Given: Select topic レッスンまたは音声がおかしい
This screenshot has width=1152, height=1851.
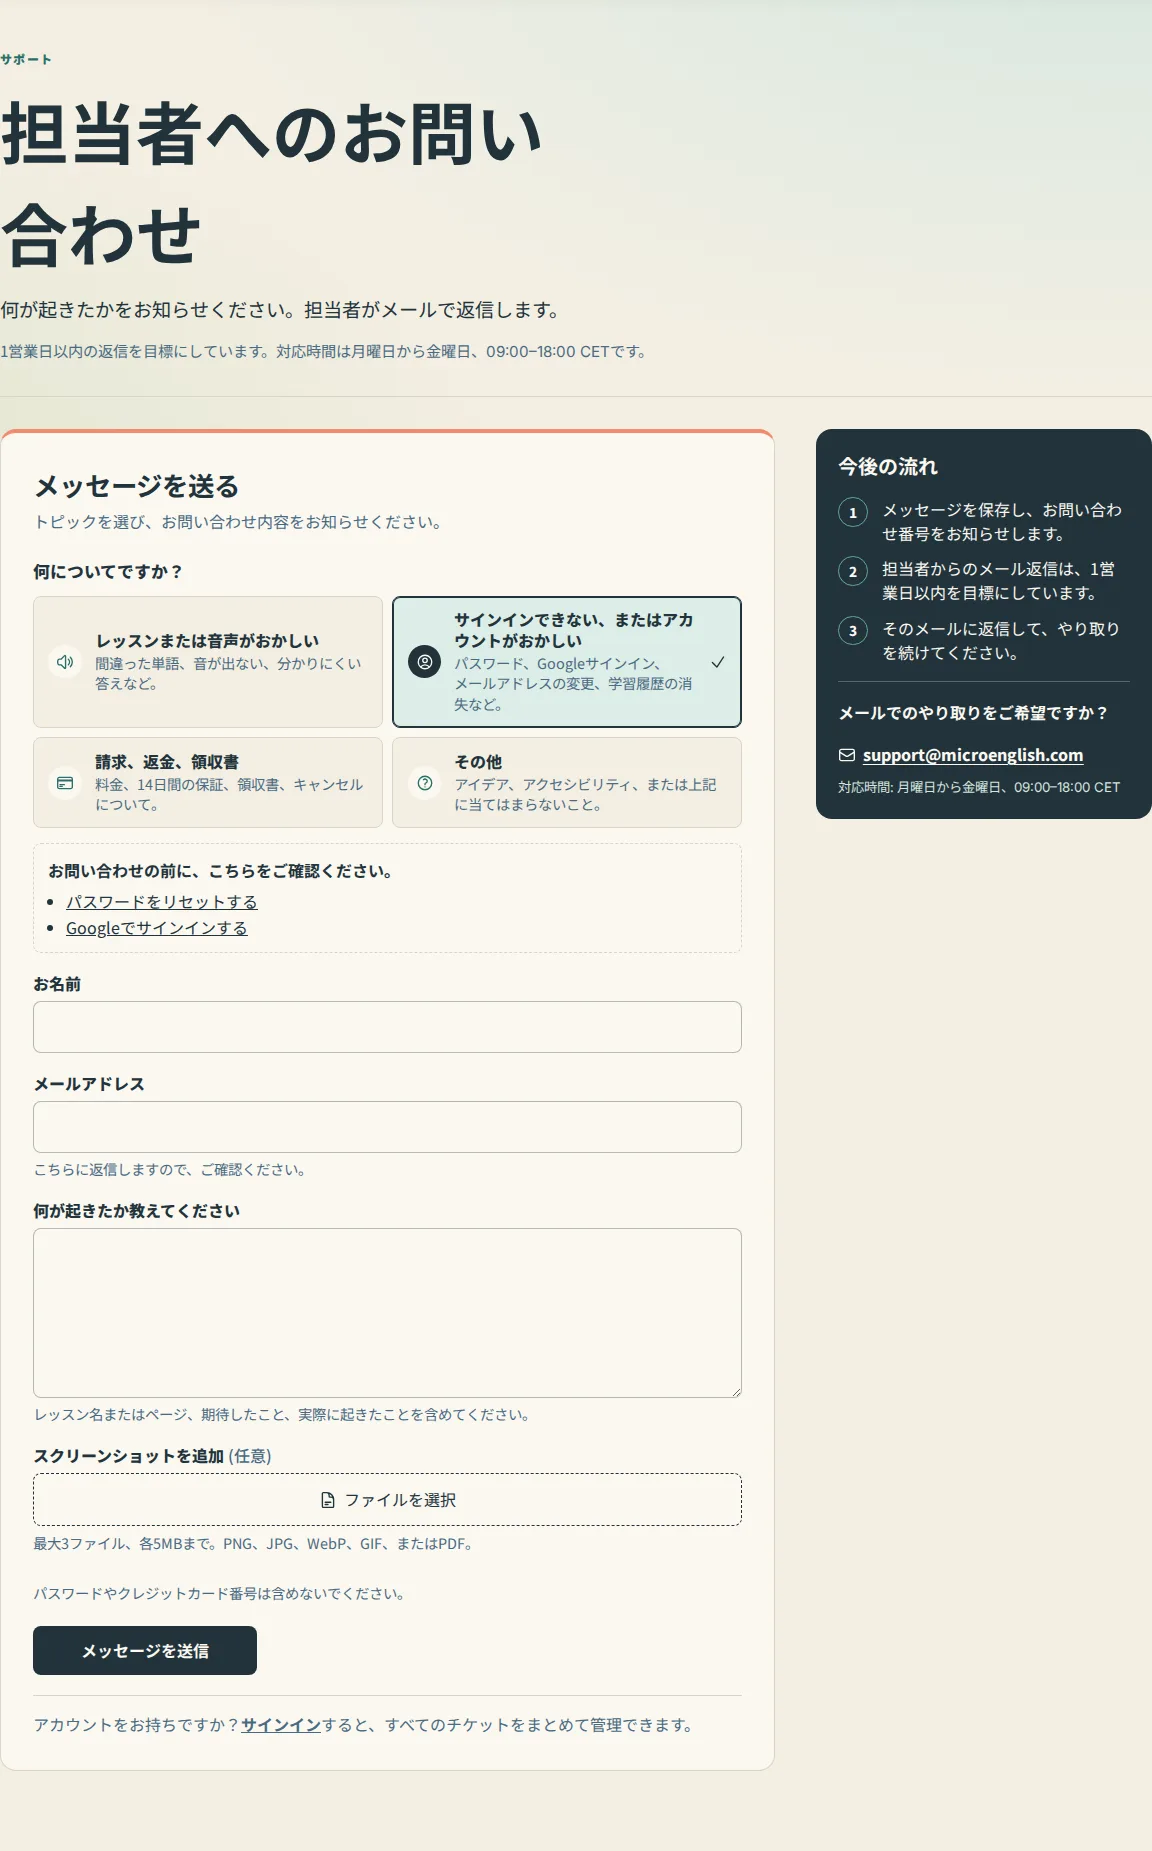Looking at the screenshot, I should point(208,662).
